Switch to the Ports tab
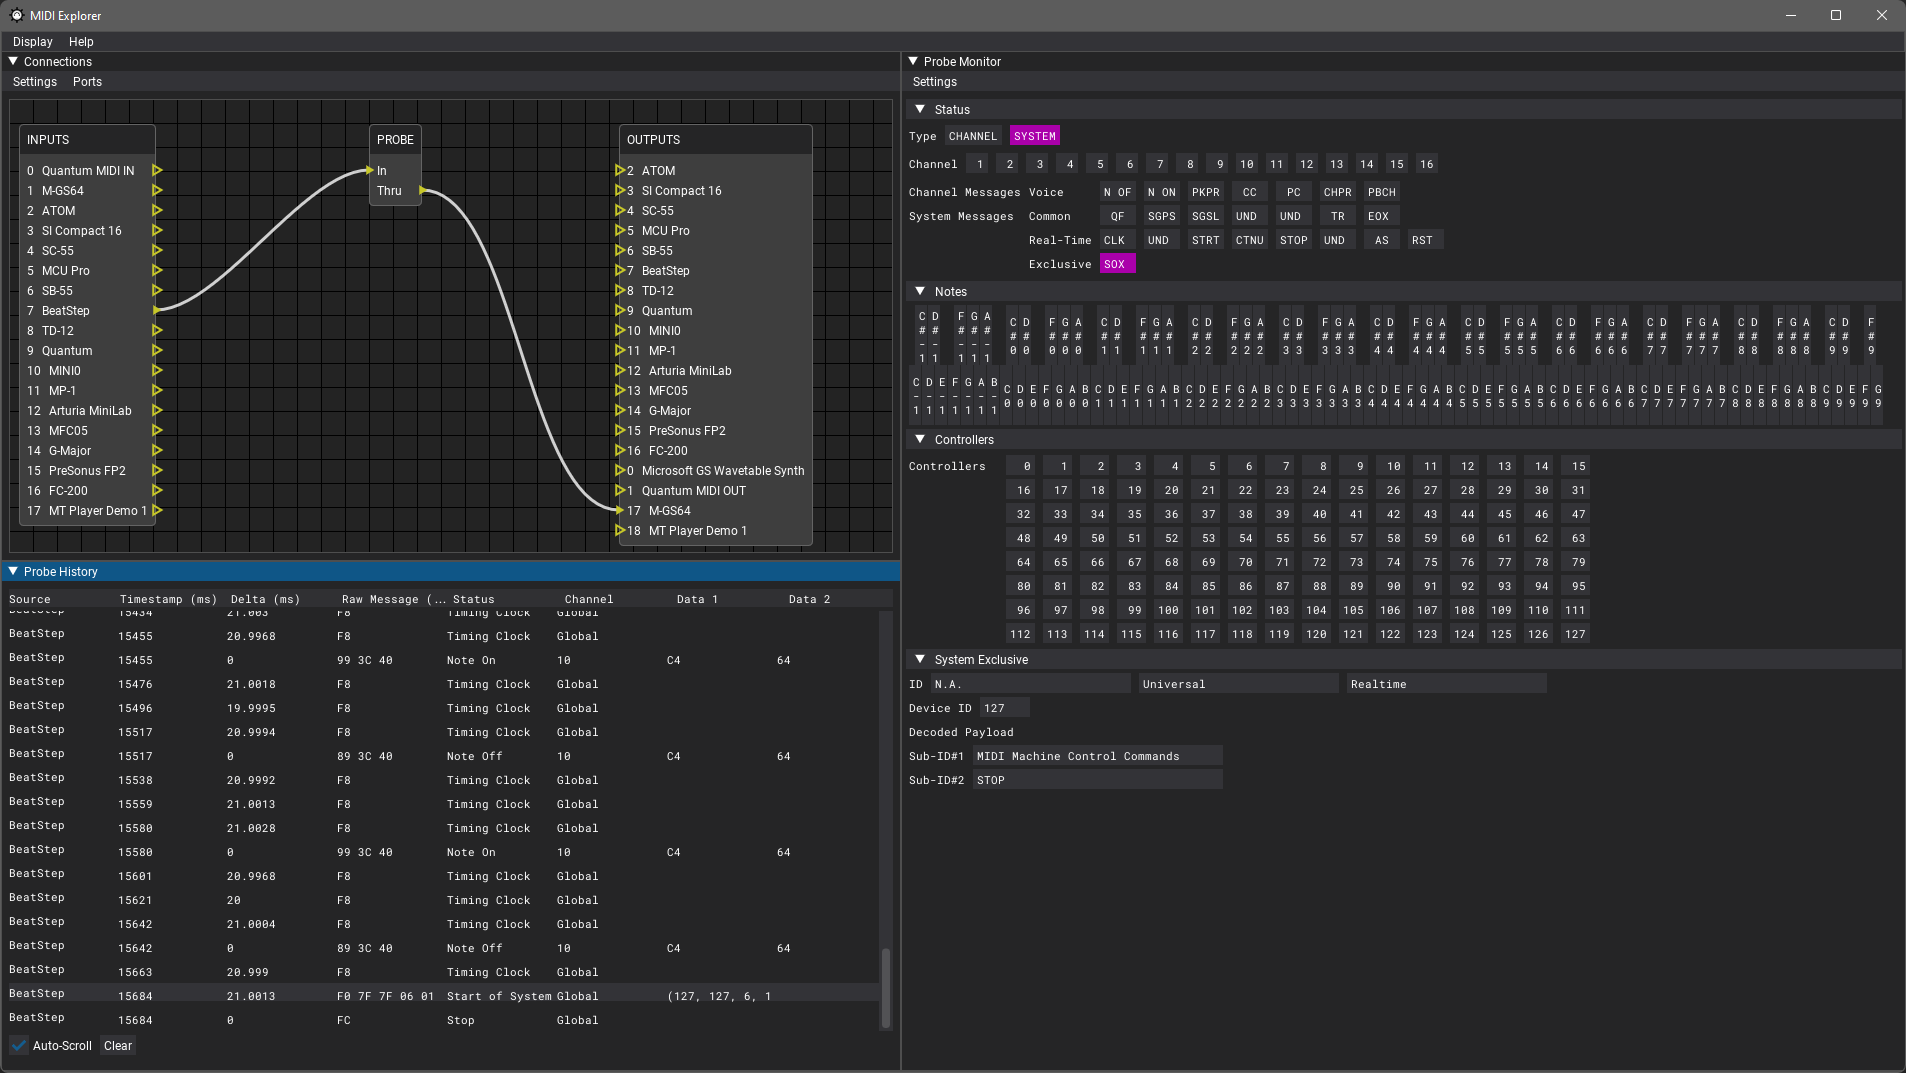Screen dimensions: 1906x1073 coord(86,81)
